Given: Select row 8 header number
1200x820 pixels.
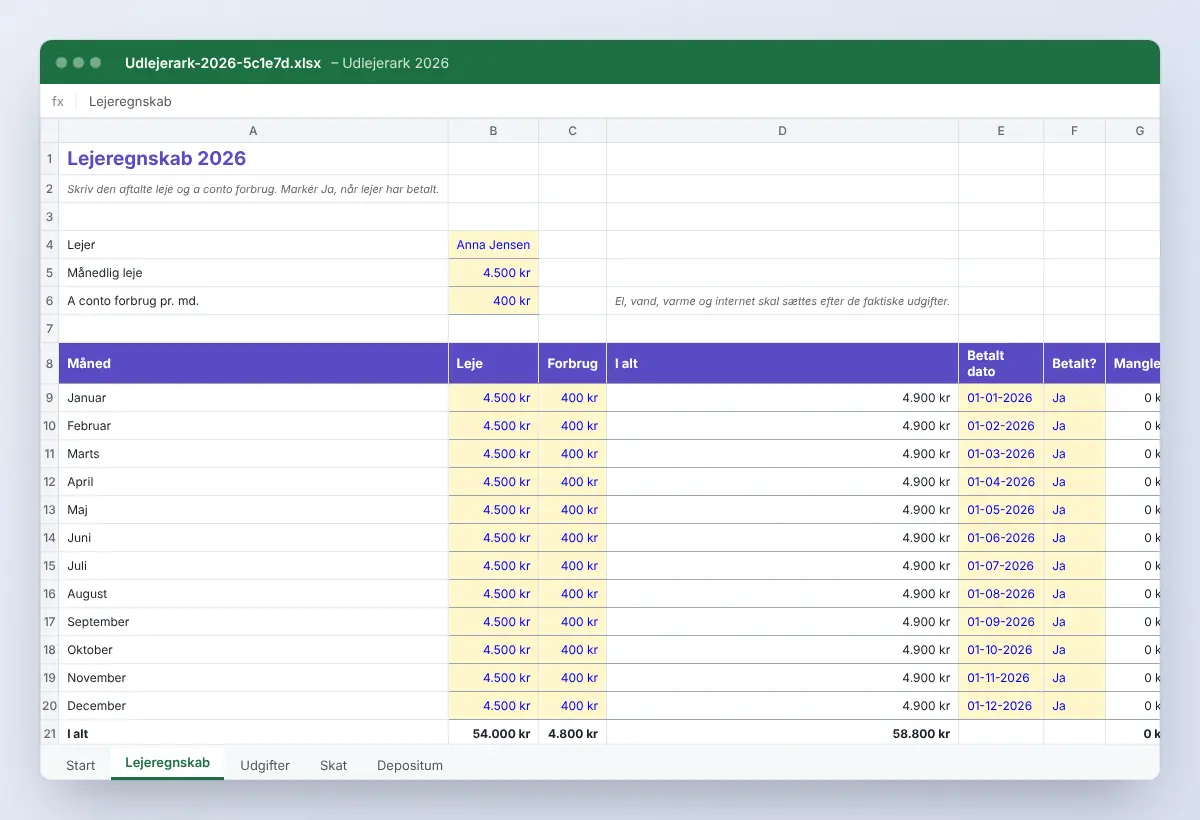Looking at the screenshot, I should click(x=49, y=363).
